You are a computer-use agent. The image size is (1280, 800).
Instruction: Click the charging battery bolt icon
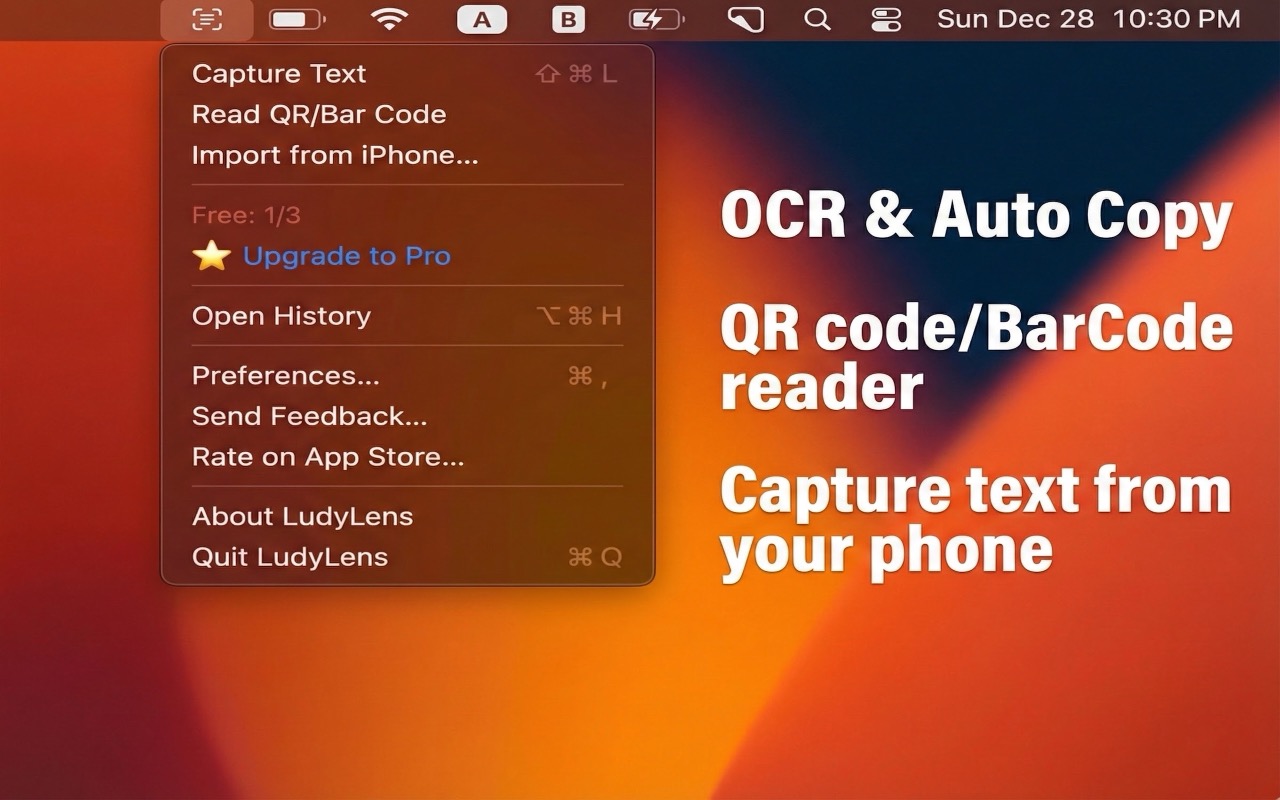(x=656, y=19)
